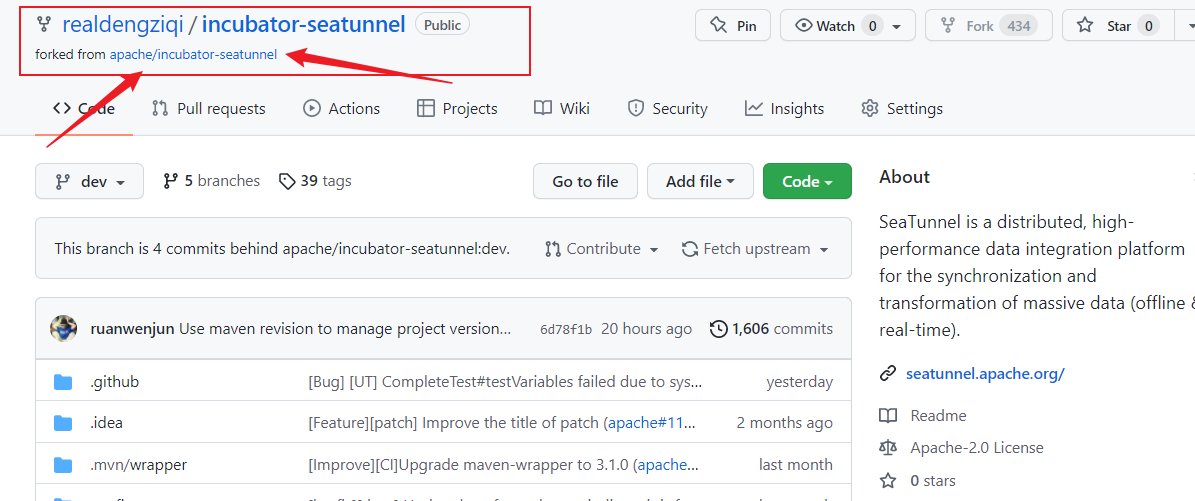This screenshot has width=1195, height=501.
Task: Click the Apache-2.0 License scale icon
Action: (887, 448)
